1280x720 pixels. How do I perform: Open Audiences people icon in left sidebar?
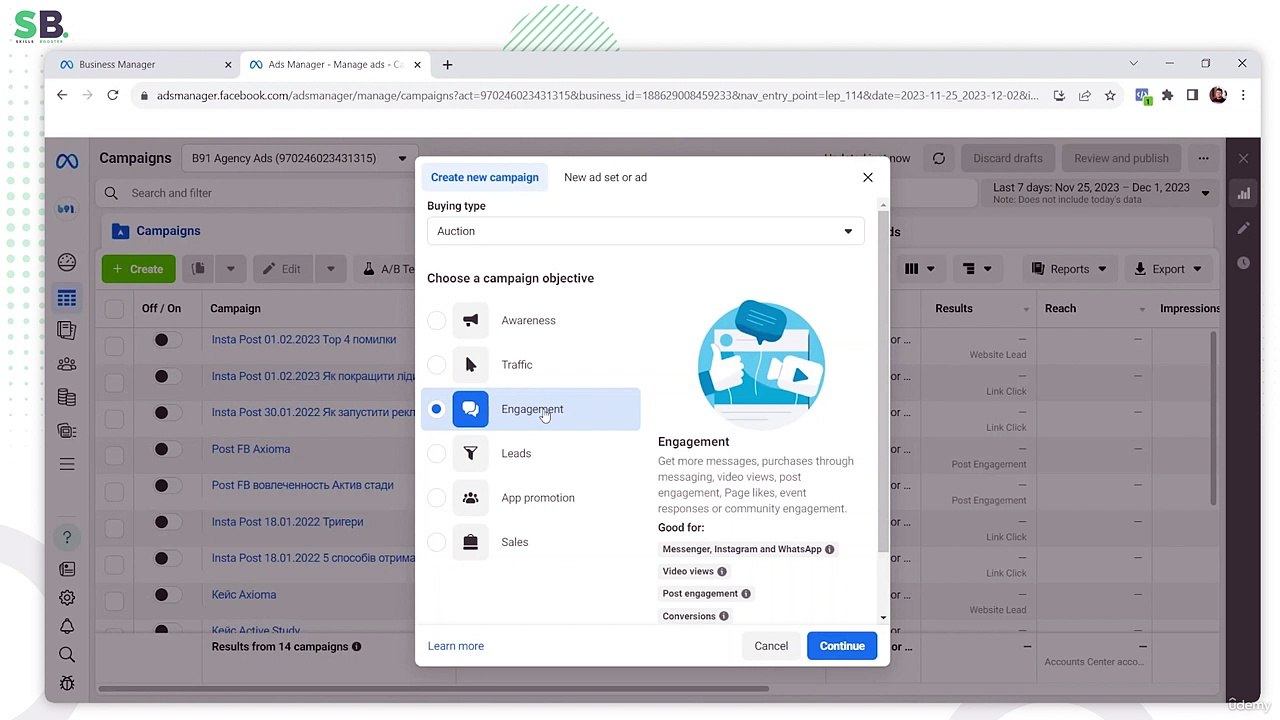[x=67, y=364]
